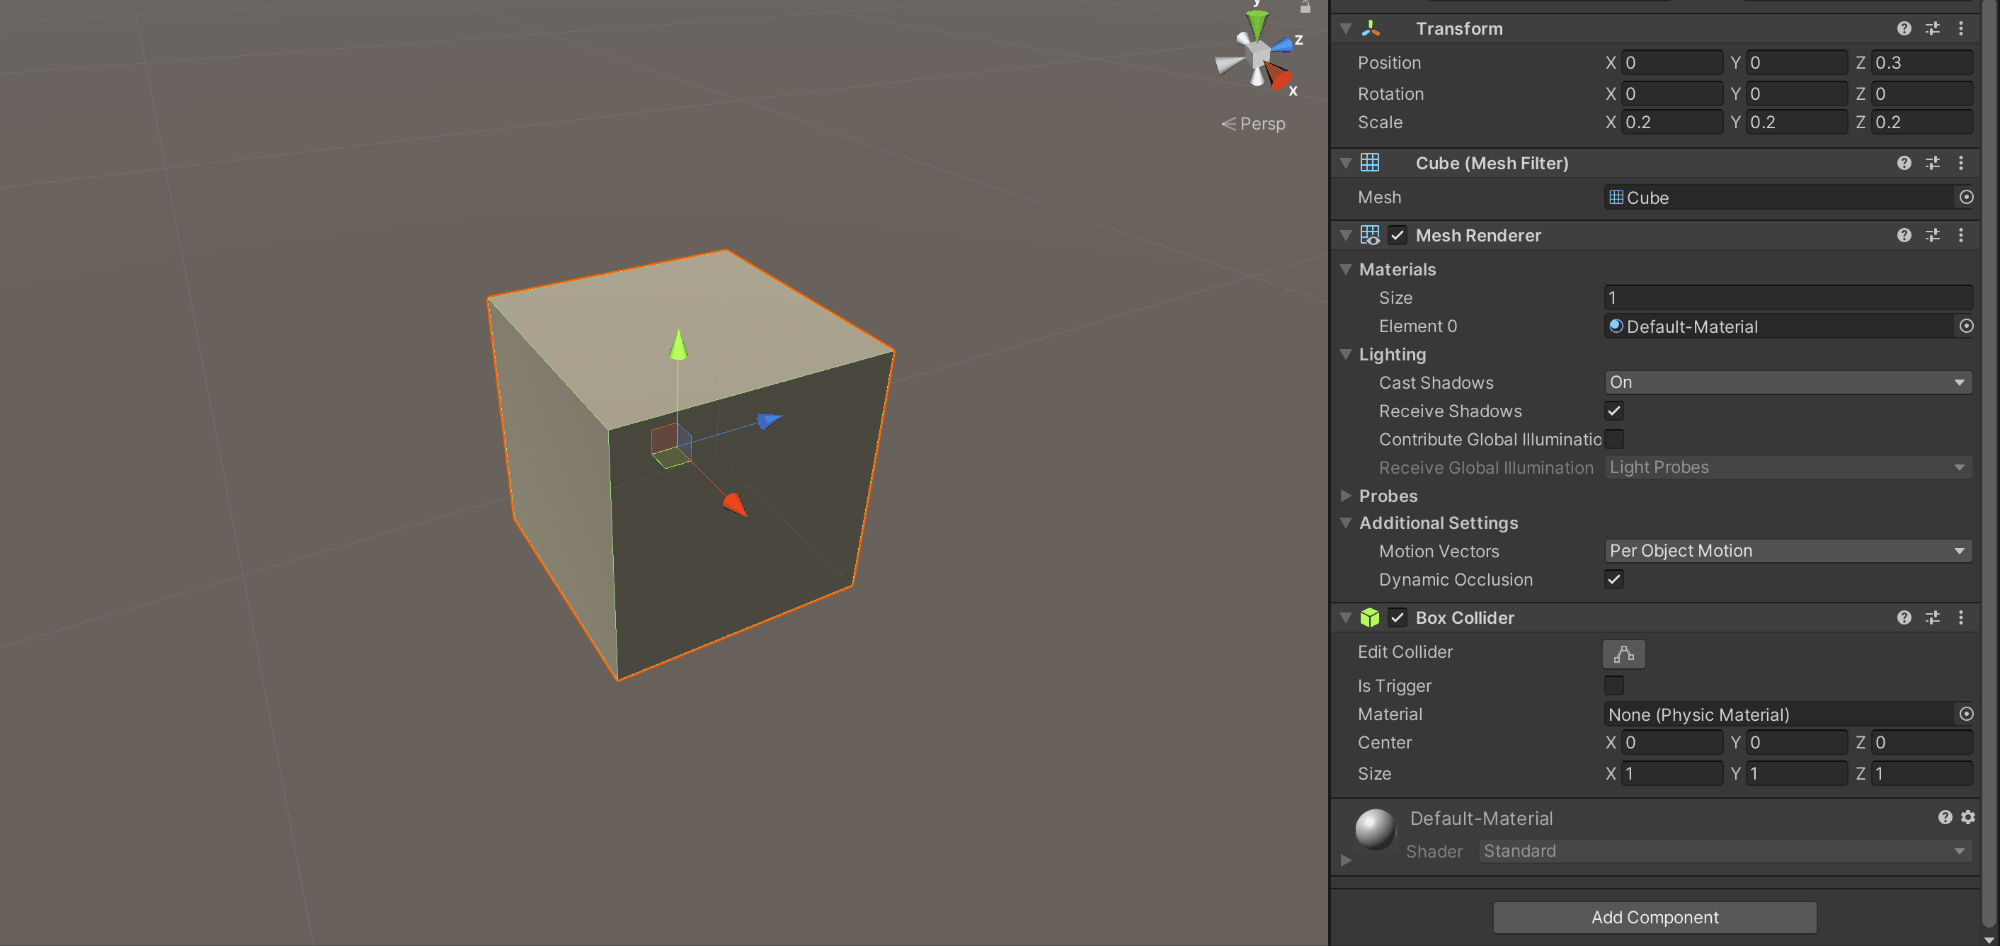Click the Transform help question mark icon
This screenshot has width=2000, height=946.
(x=1903, y=28)
